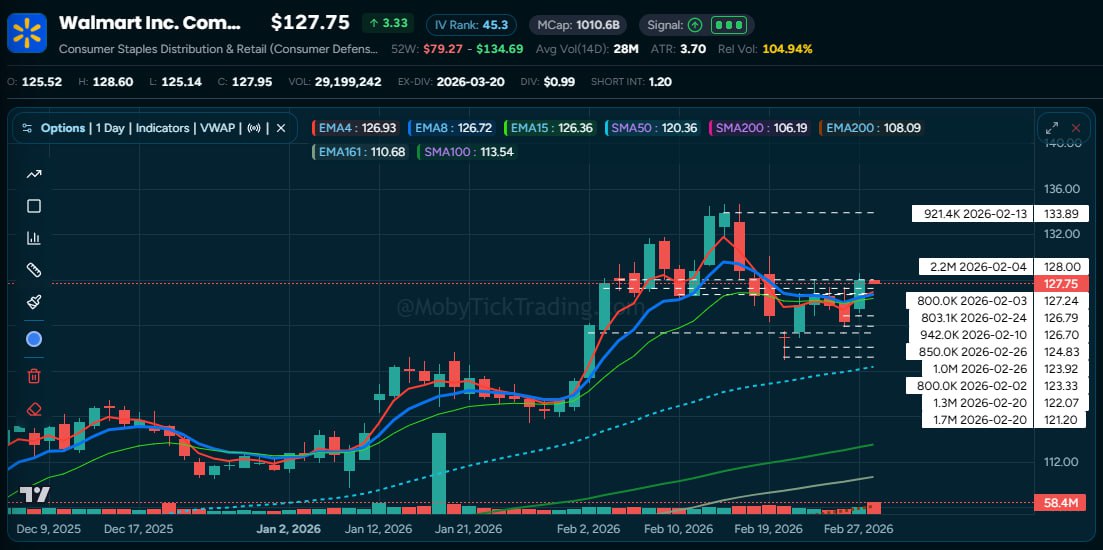This screenshot has width=1103, height=550.
Task: Click the IV Rank 45.3 badge
Action: point(471,25)
